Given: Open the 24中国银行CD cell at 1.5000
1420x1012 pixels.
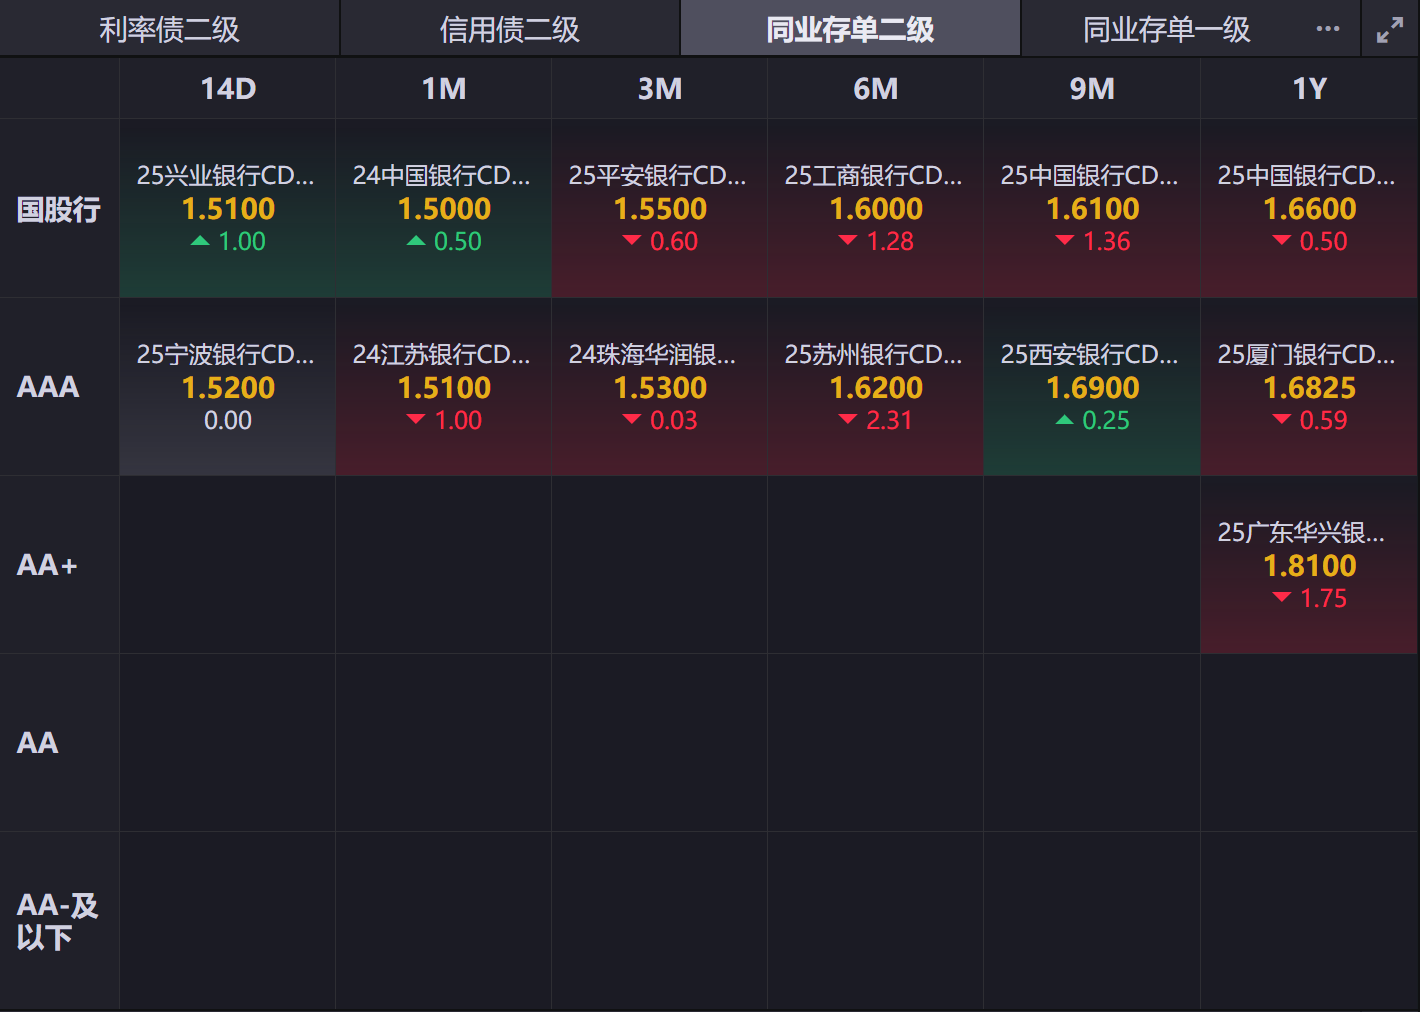Looking at the screenshot, I should (x=444, y=209).
